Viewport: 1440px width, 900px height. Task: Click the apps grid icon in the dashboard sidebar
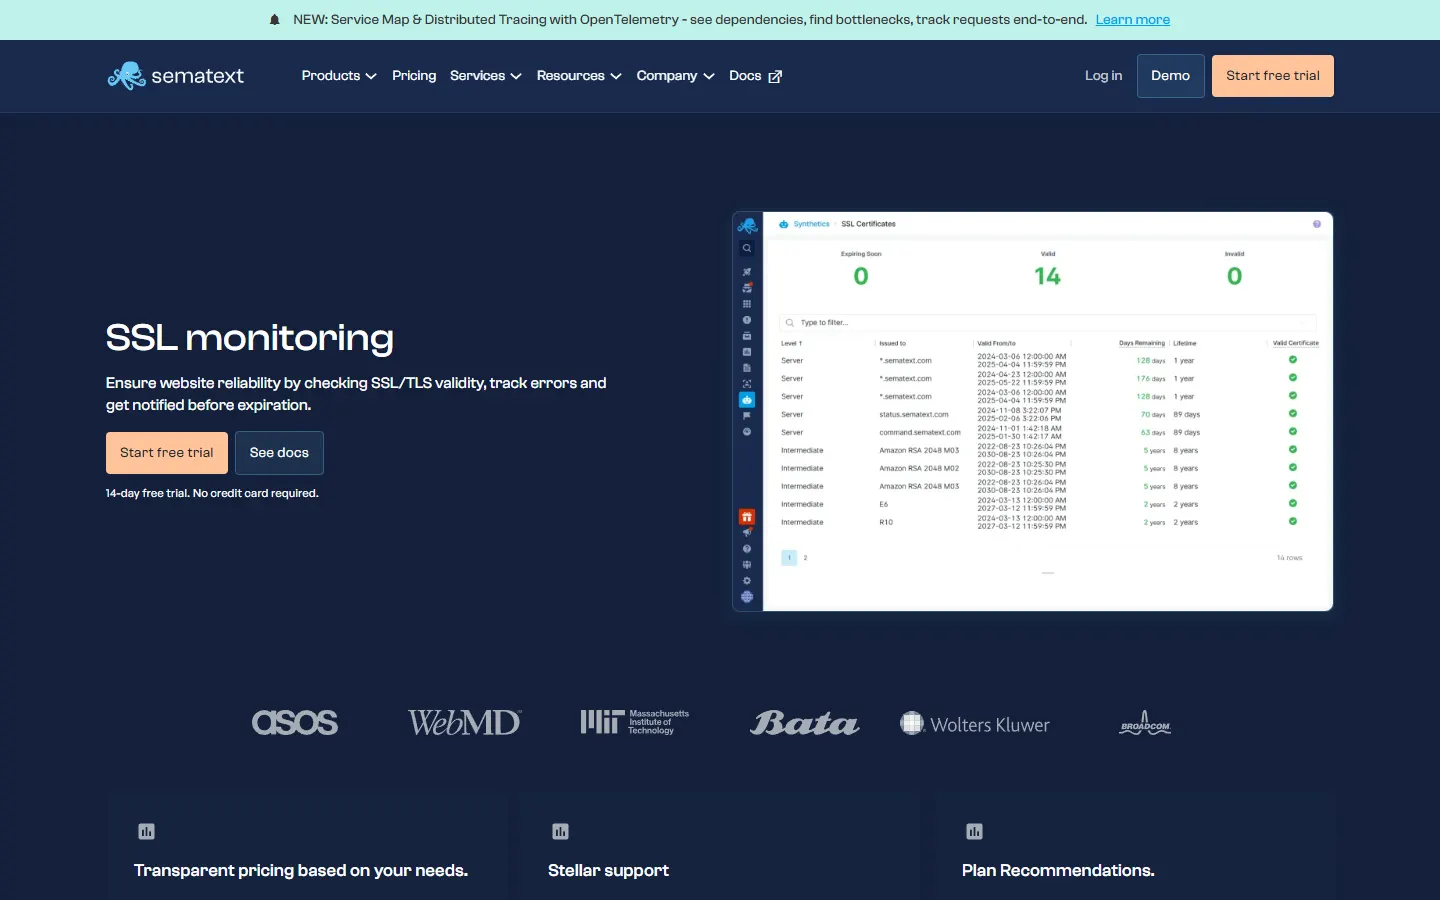tap(747, 304)
